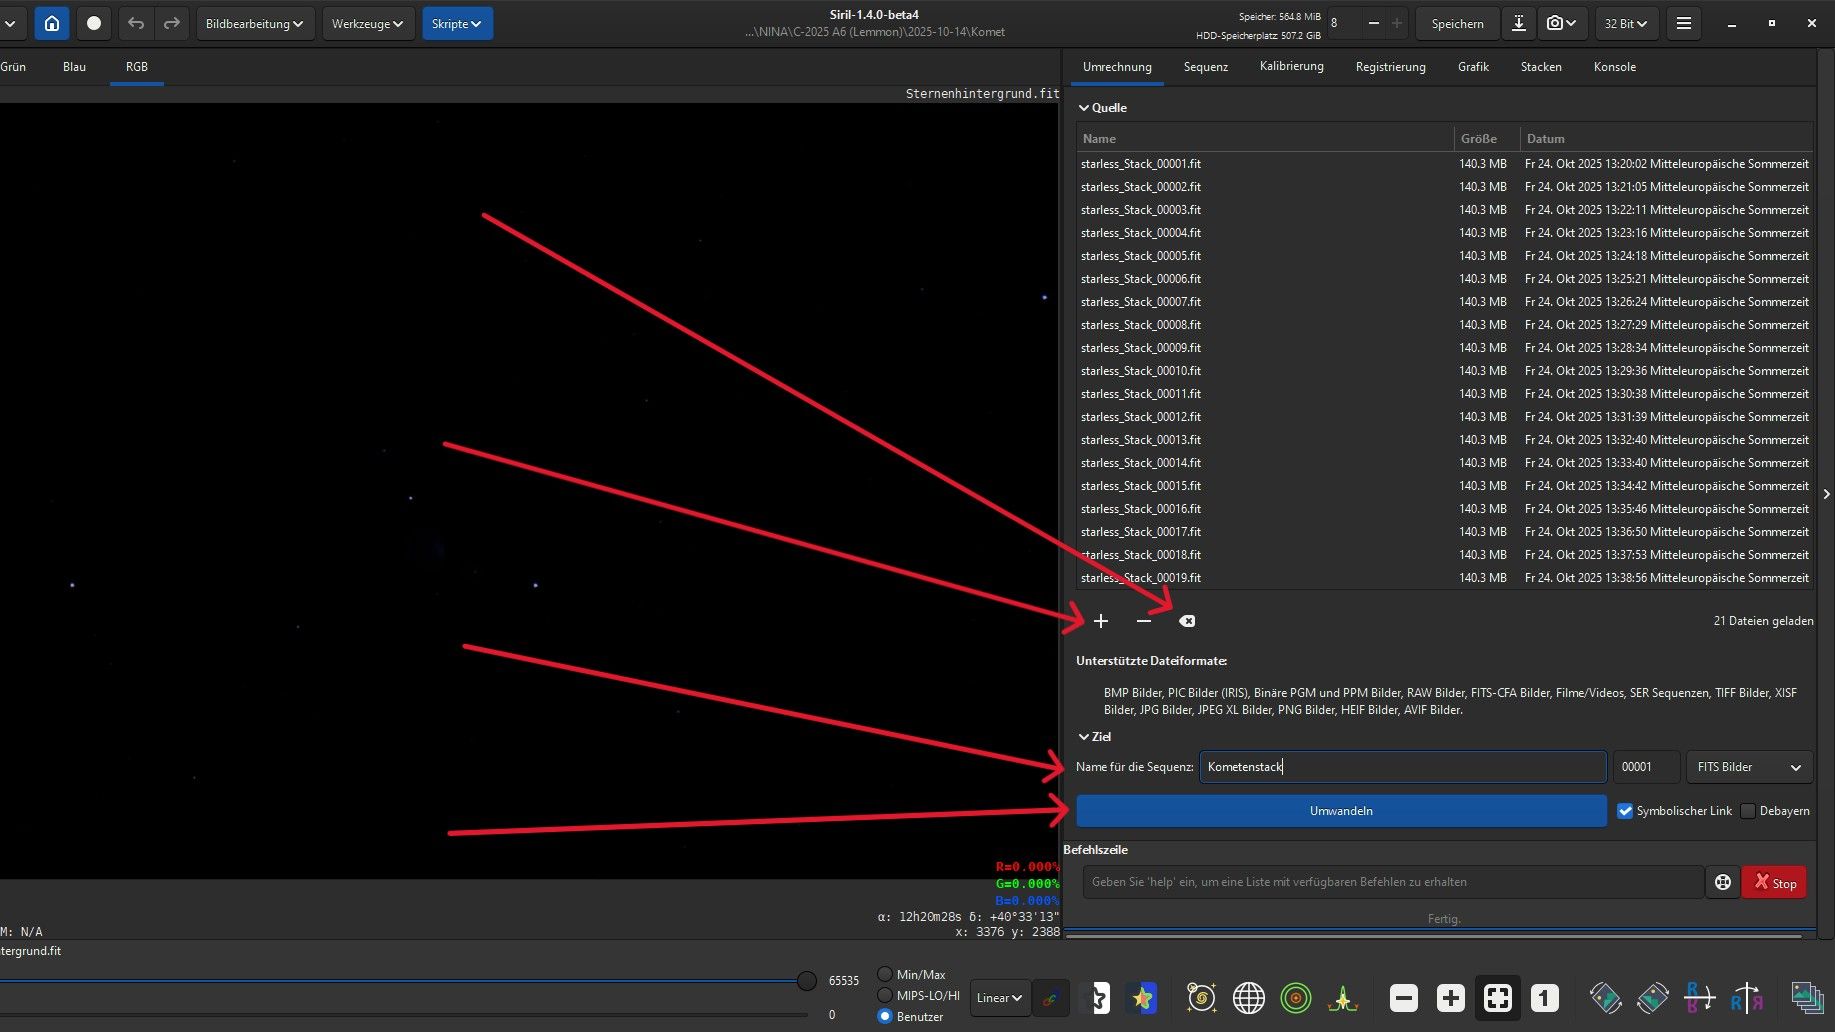
Task: Switch to the Registrierung tab
Action: point(1390,67)
